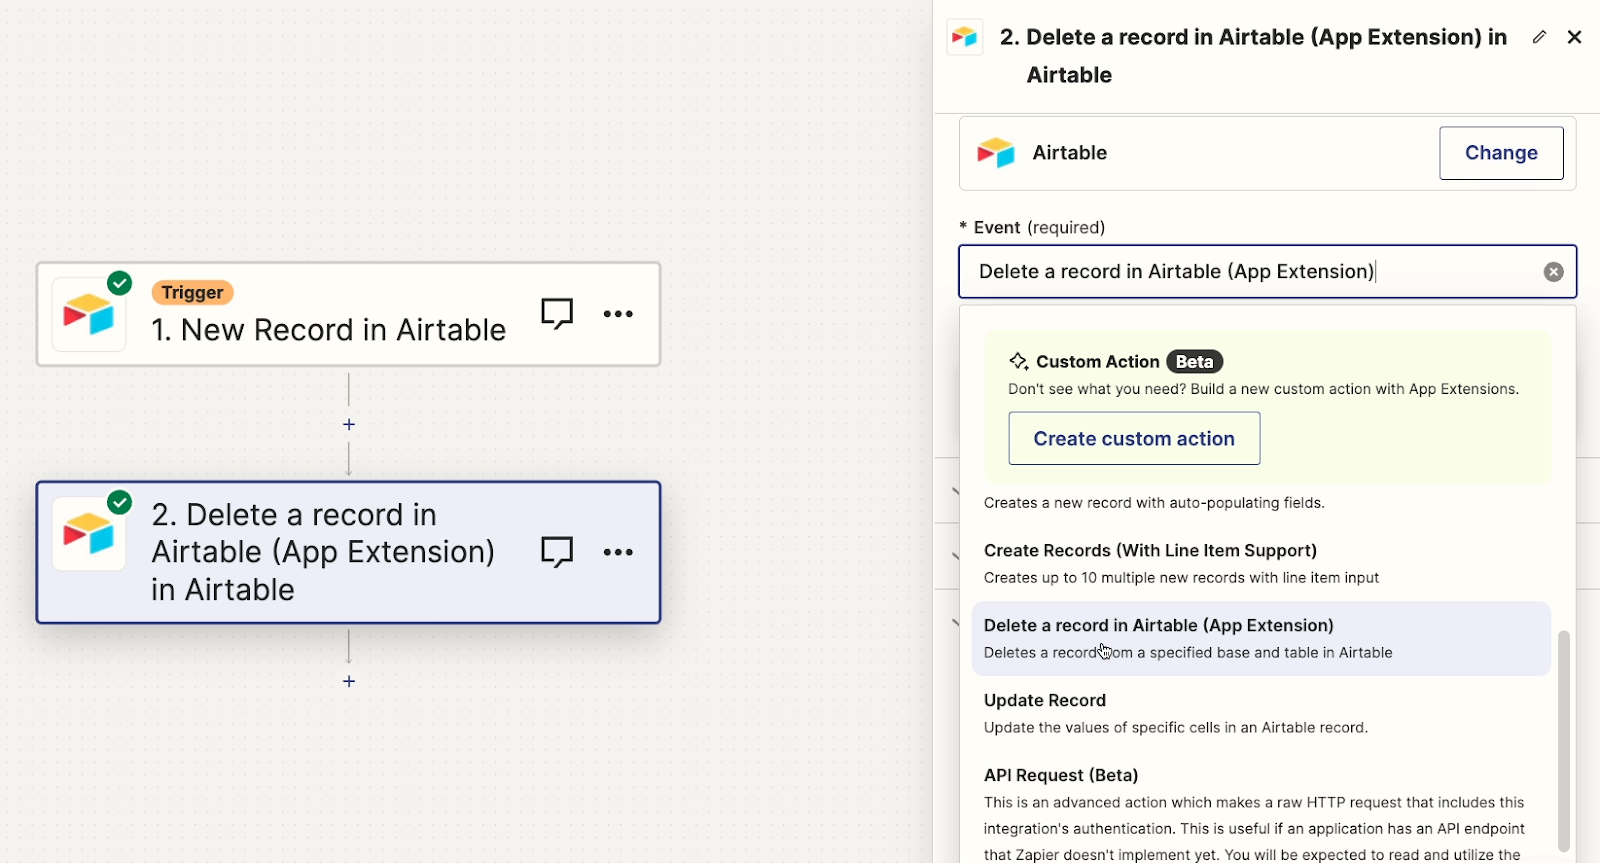The height and width of the screenshot is (863, 1600).
Task: Clear the Event field with X icon
Action: point(1553,272)
